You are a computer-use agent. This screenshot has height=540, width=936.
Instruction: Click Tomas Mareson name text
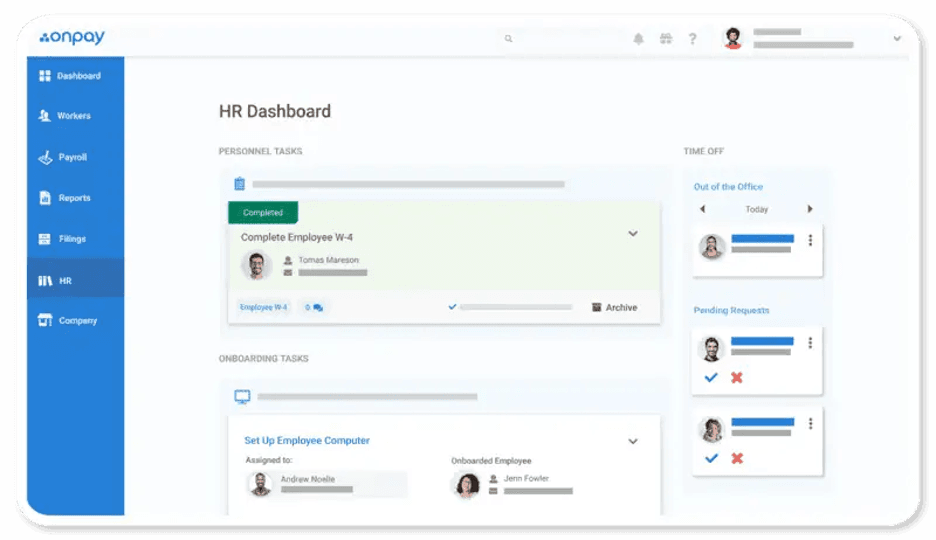[x=328, y=260]
